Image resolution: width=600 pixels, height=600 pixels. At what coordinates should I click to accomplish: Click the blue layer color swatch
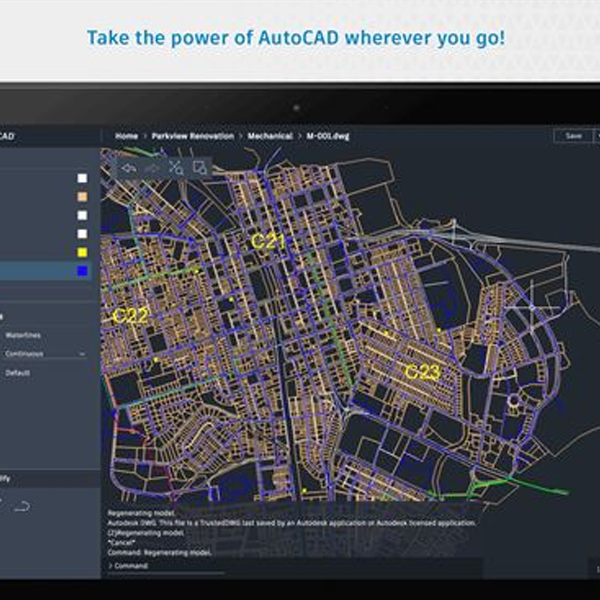[82, 271]
